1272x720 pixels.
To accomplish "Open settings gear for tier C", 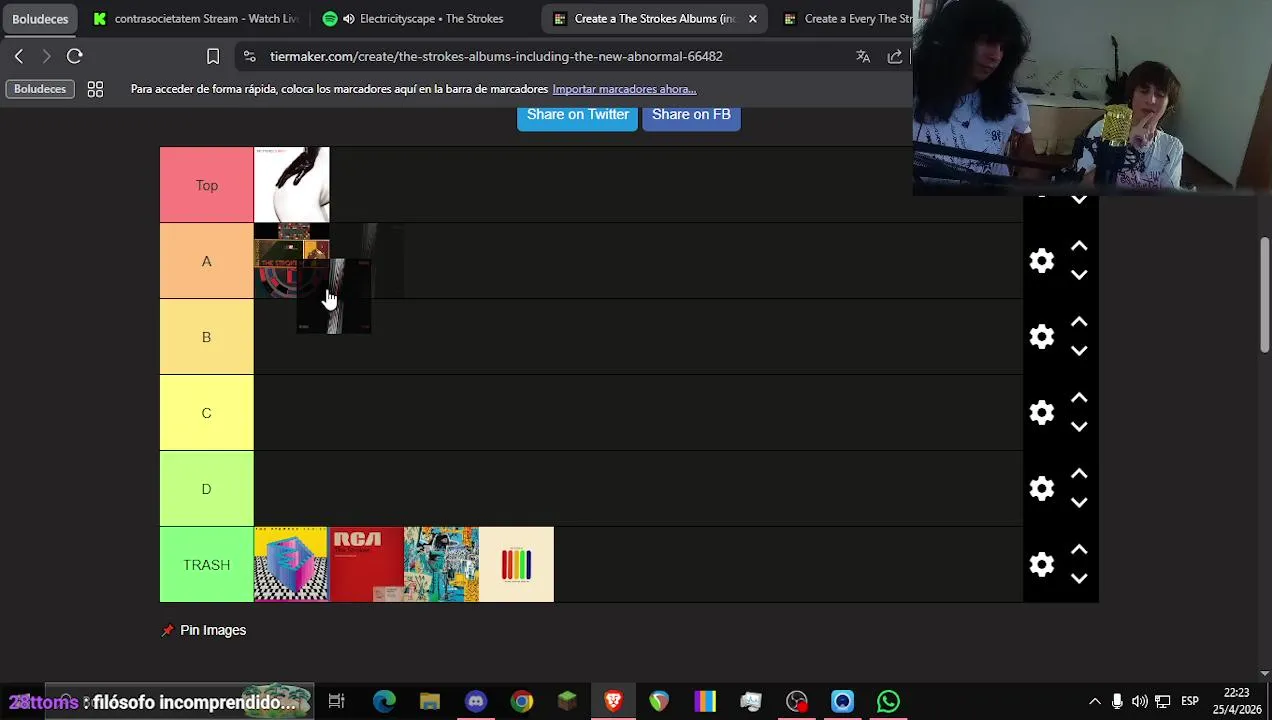I will click(x=1042, y=413).
